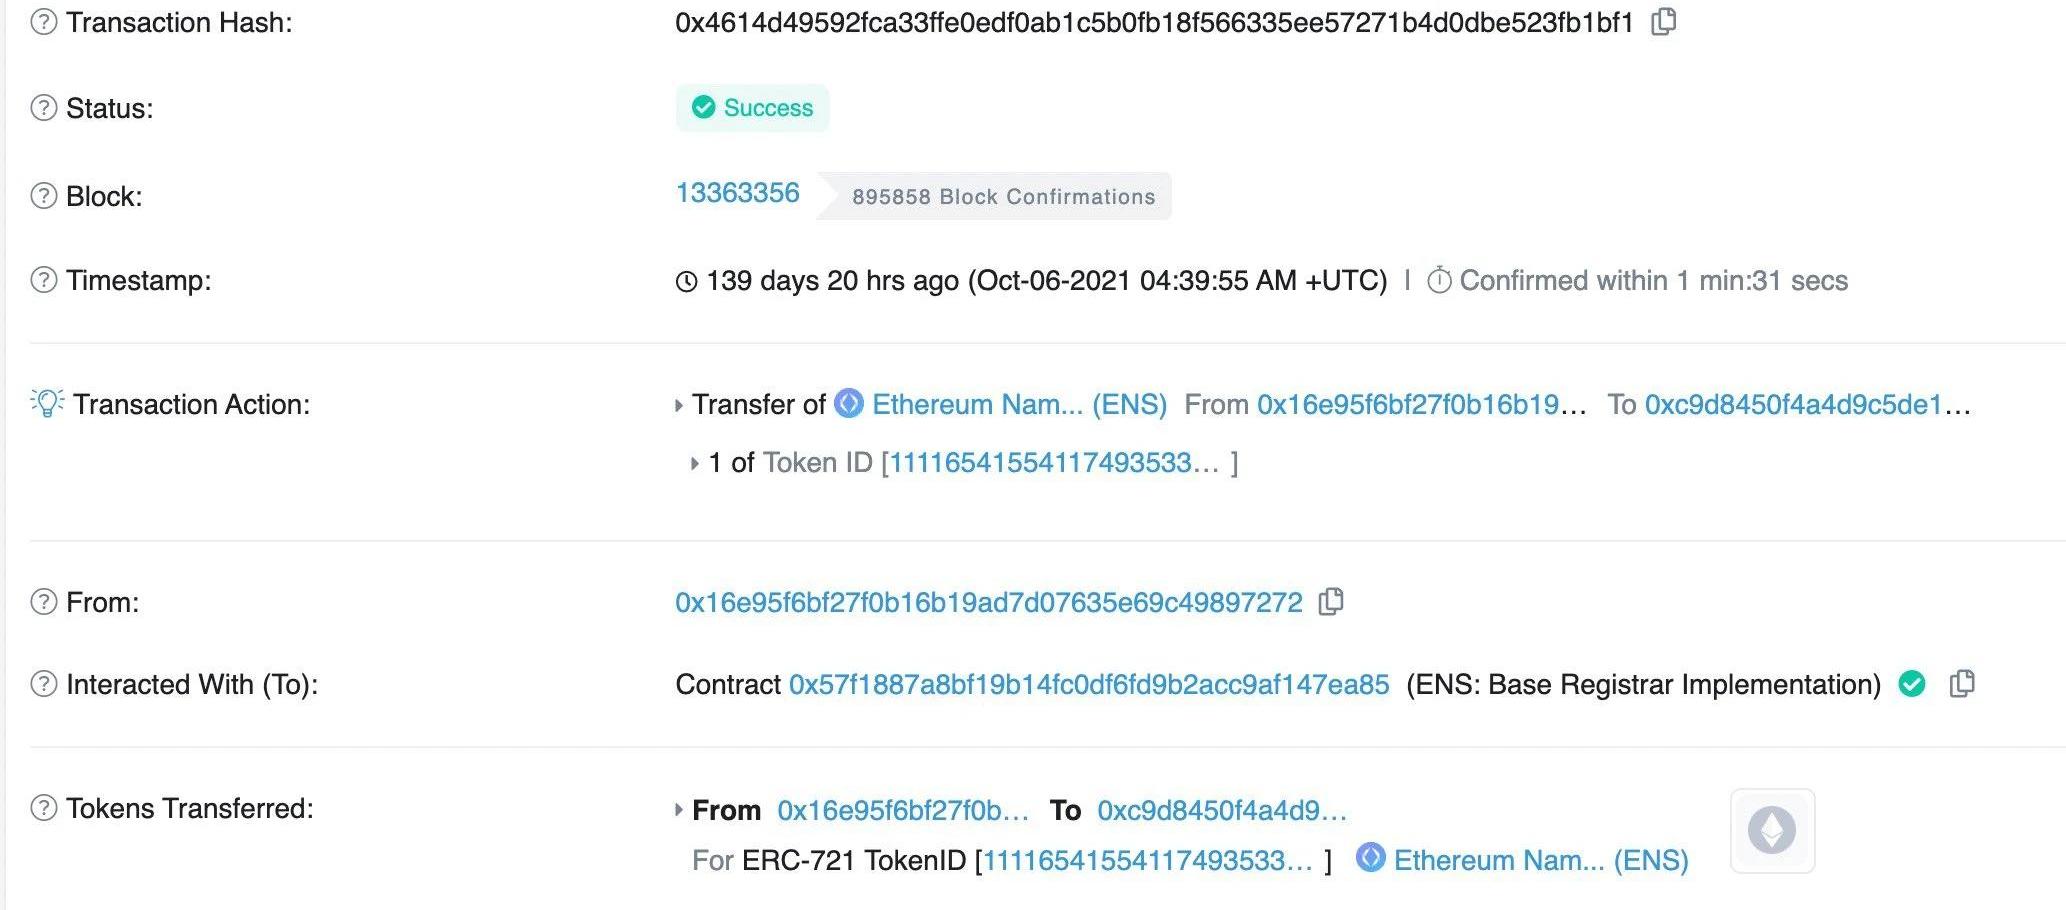This screenshot has width=2066, height=910.
Task: Copy the ENS contract address
Action: tap(1962, 684)
